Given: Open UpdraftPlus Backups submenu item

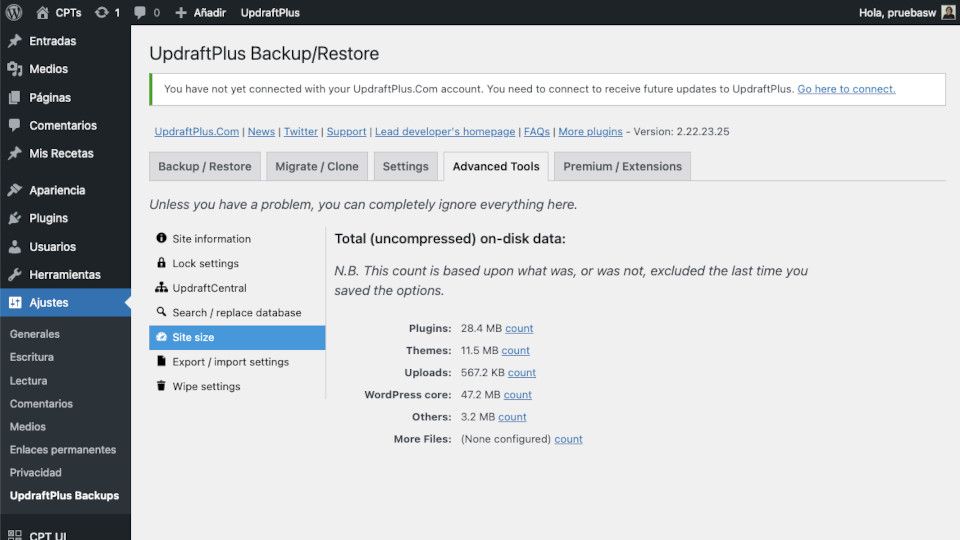Looking at the screenshot, I should click(x=64, y=495).
